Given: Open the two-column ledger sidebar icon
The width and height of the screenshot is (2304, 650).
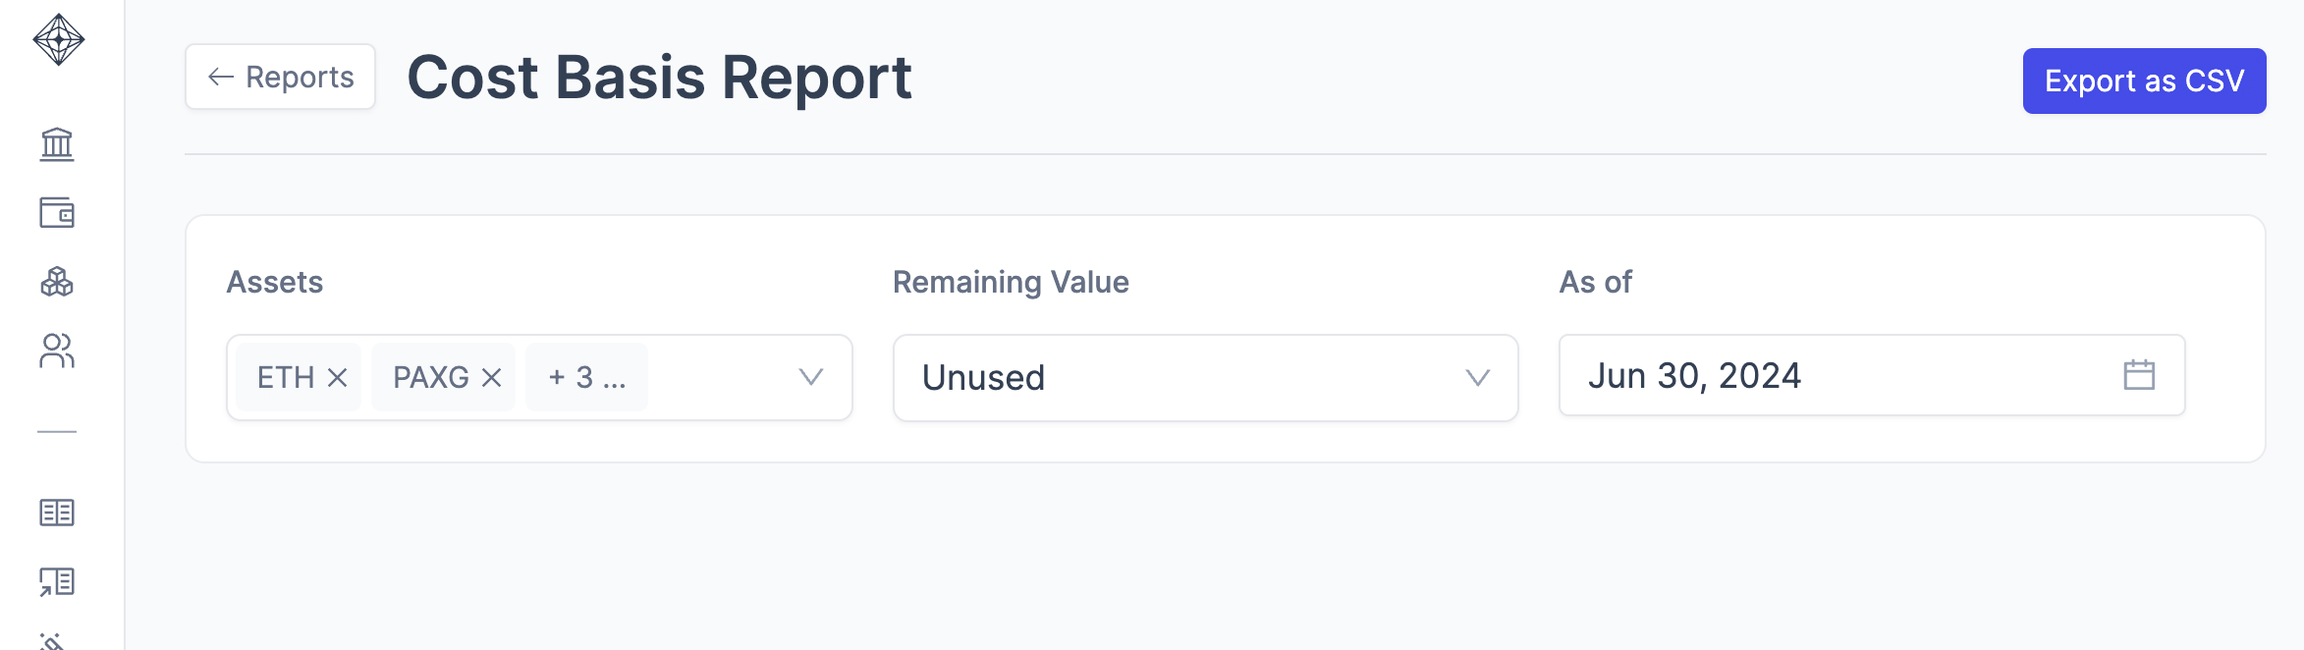Looking at the screenshot, I should coord(57,513).
